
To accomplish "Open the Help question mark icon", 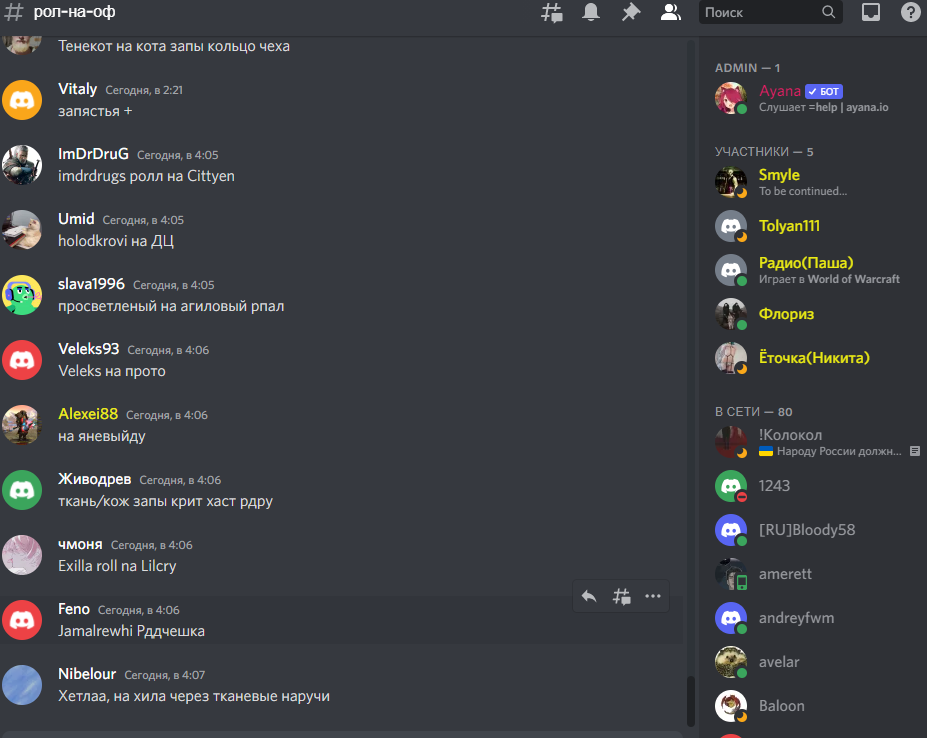I will tap(910, 12).
